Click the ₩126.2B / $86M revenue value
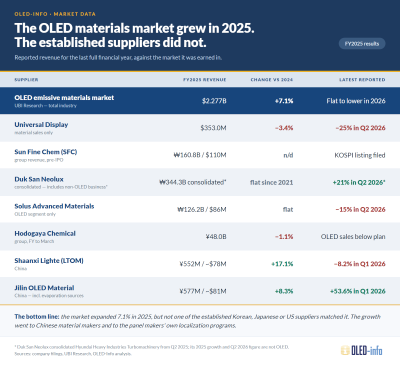 [x=202, y=210]
